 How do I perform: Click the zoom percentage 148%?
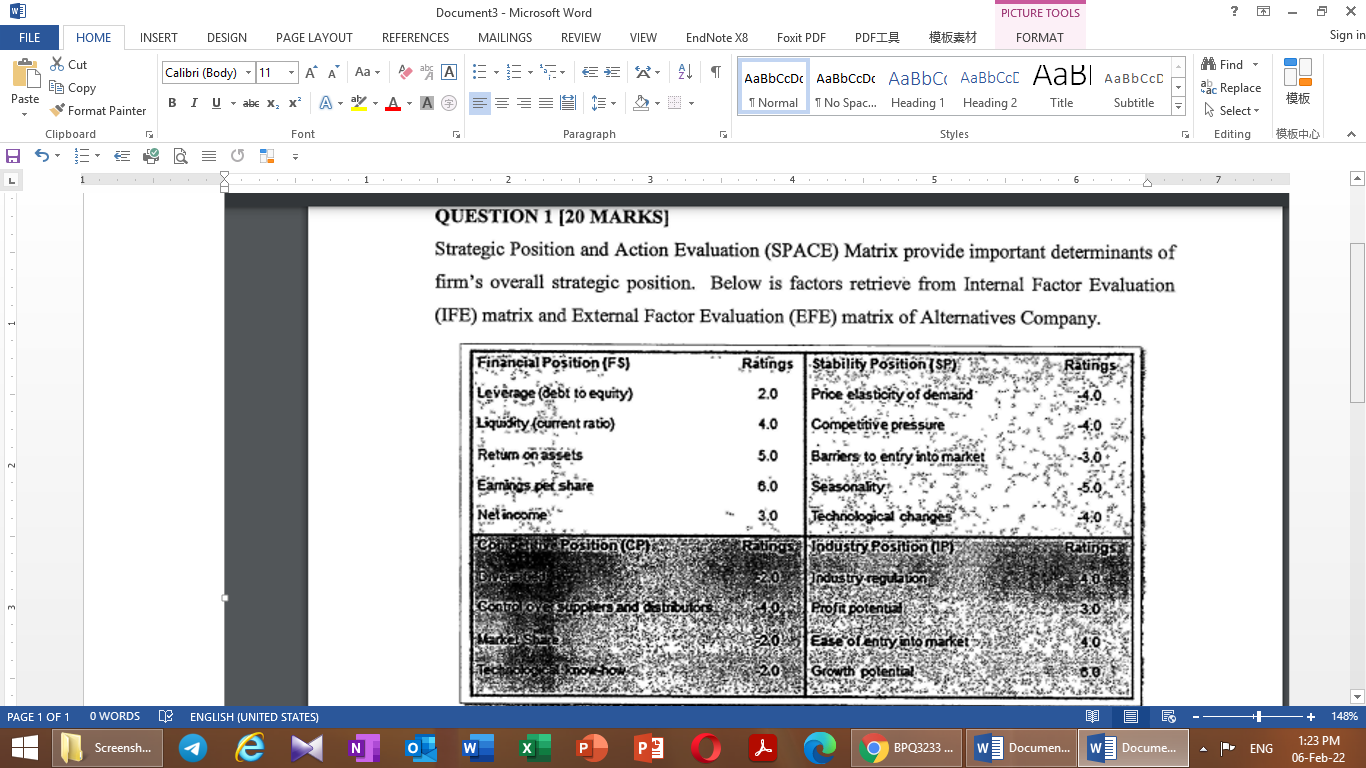[x=1343, y=717]
